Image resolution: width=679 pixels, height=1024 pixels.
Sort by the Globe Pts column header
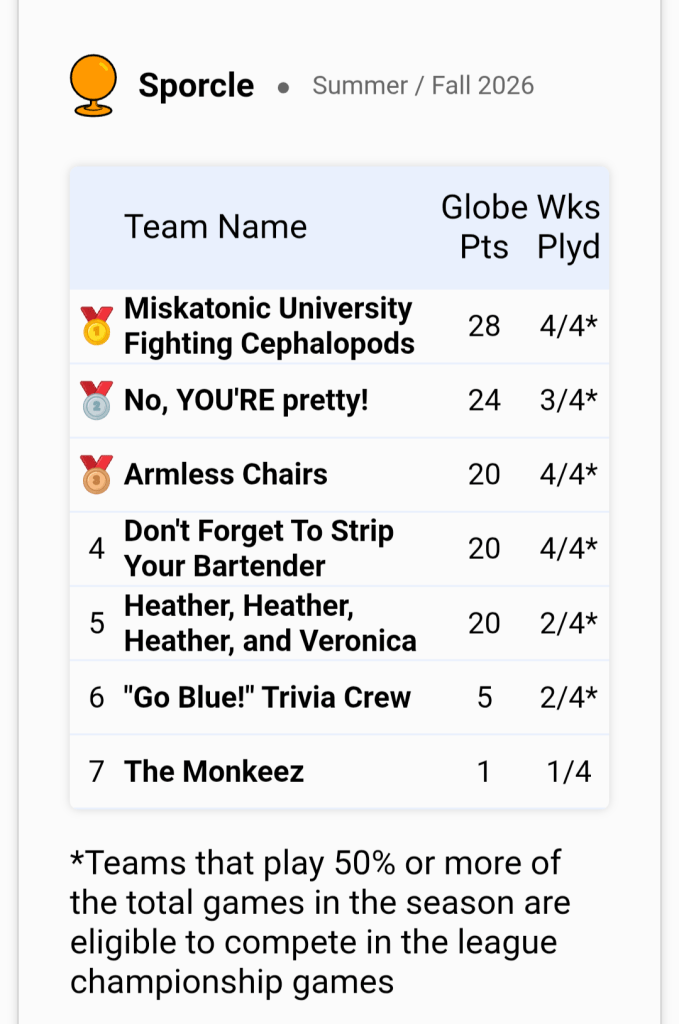[484, 227]
